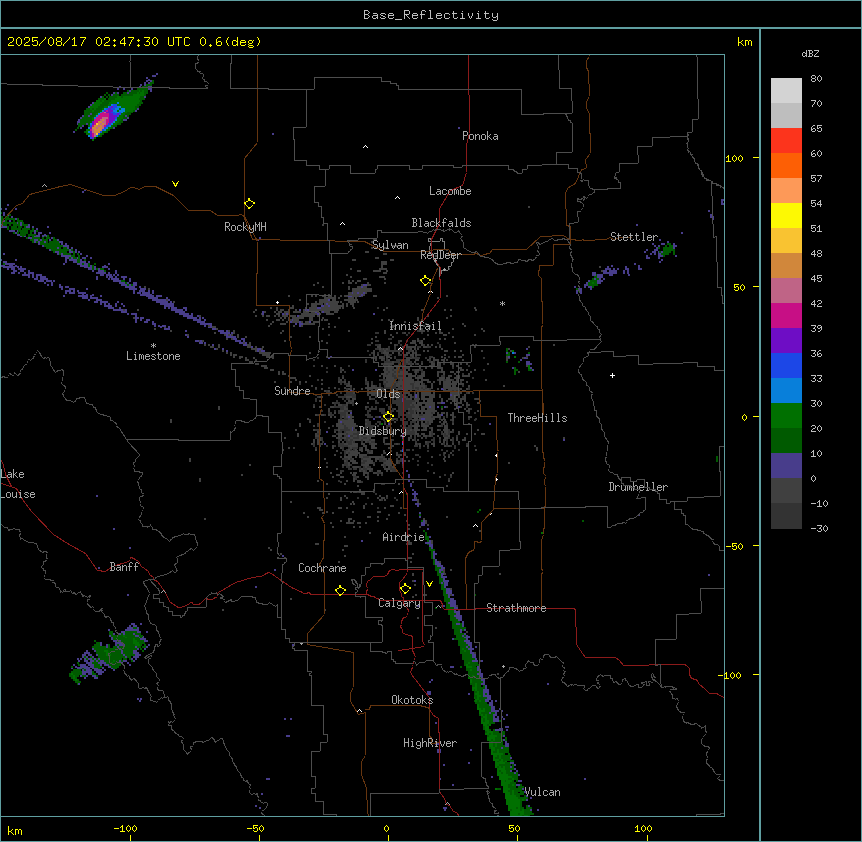Image resolution: width=862 pixels, height=842 pixels.
Task: Select the Innisfail label
Action: pos(415,326)
